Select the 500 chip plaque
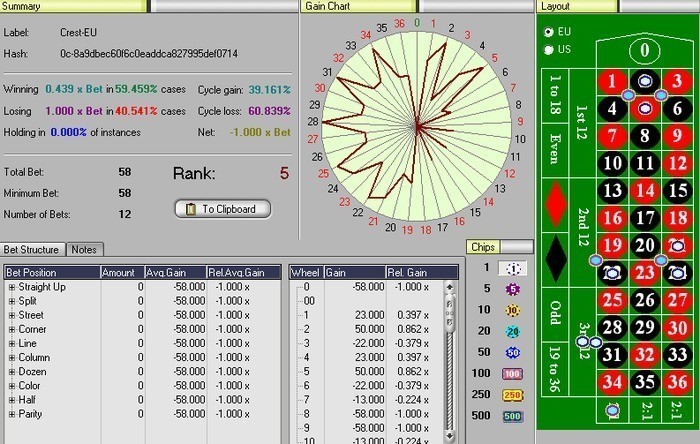This screenshot has height=444, width=700. tap(512, 415)
